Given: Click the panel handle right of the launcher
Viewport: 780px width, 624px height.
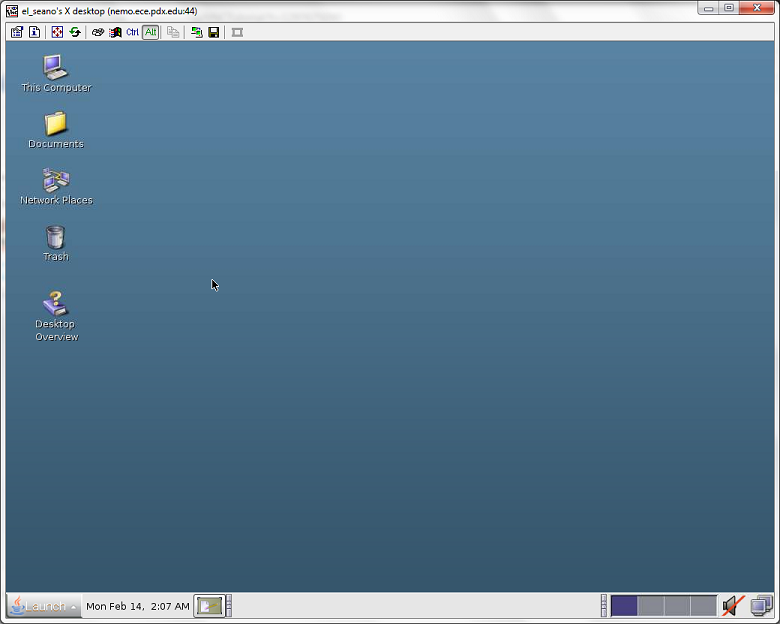Looking at the screenshot, I should coord(229,606).
